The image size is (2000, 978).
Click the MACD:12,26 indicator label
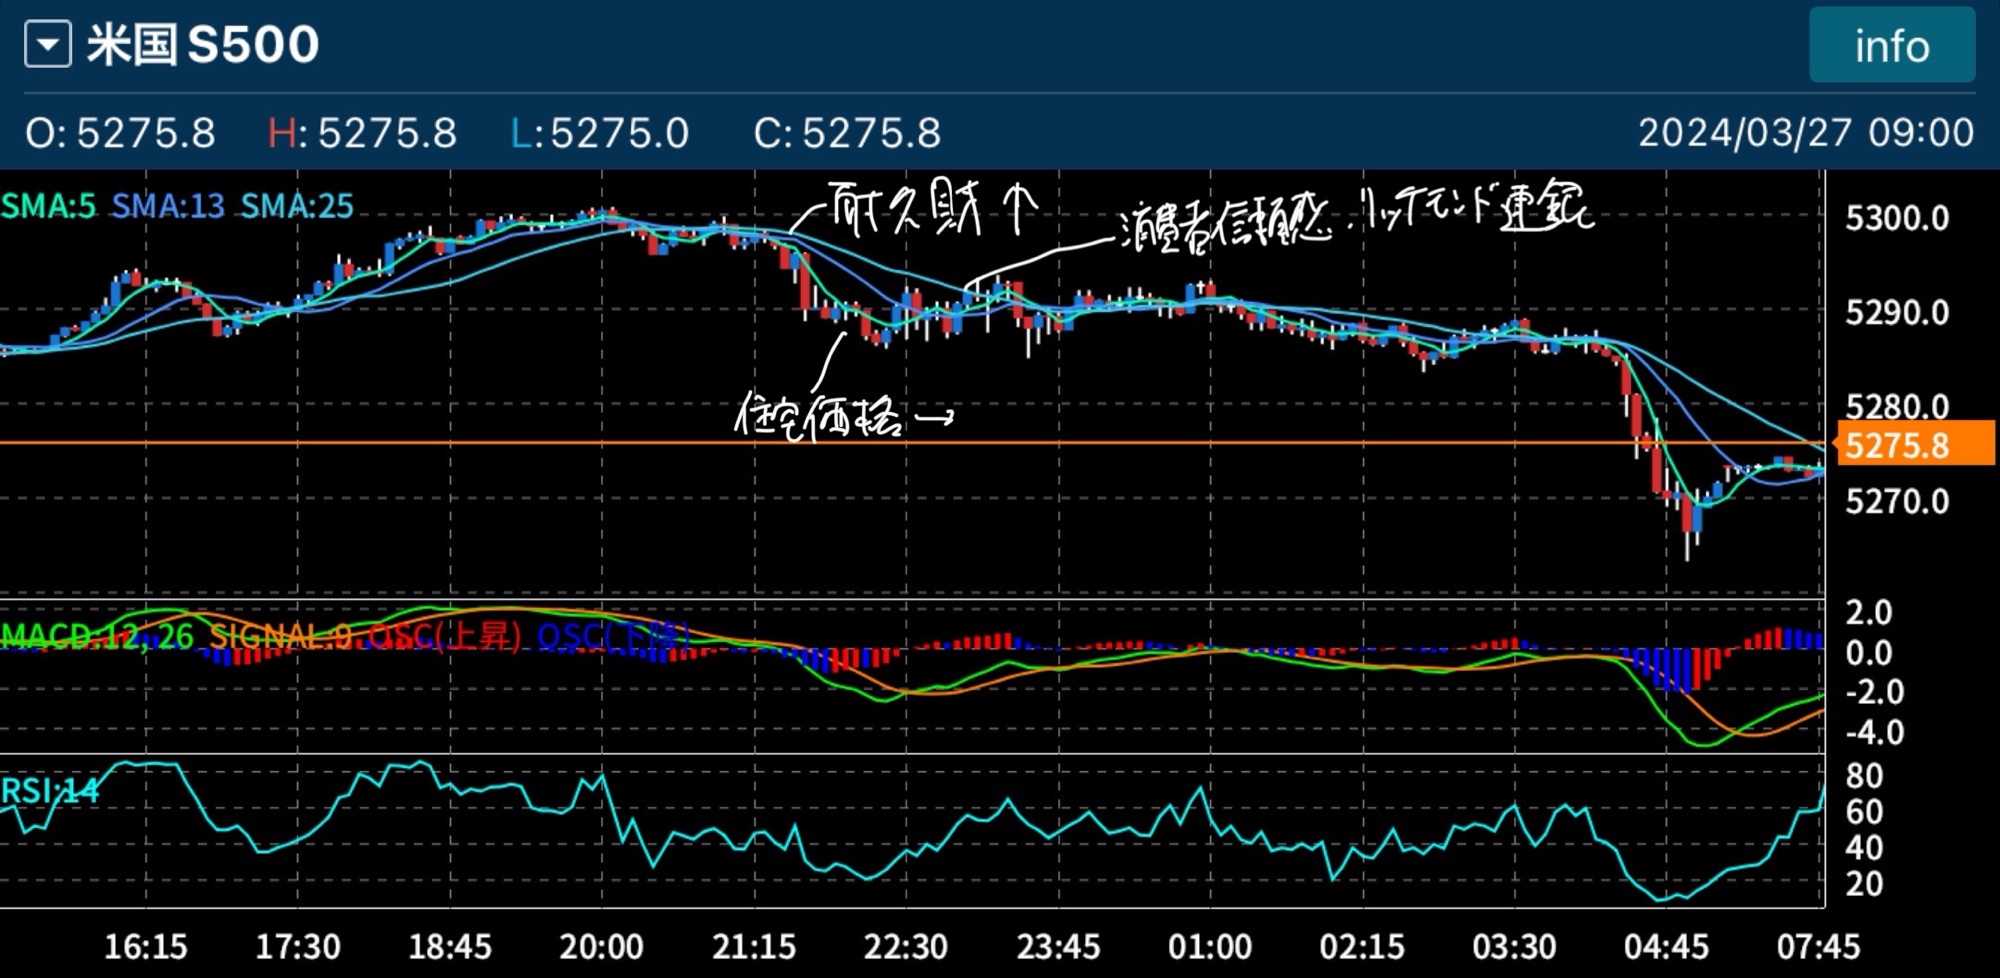point(97,636)
